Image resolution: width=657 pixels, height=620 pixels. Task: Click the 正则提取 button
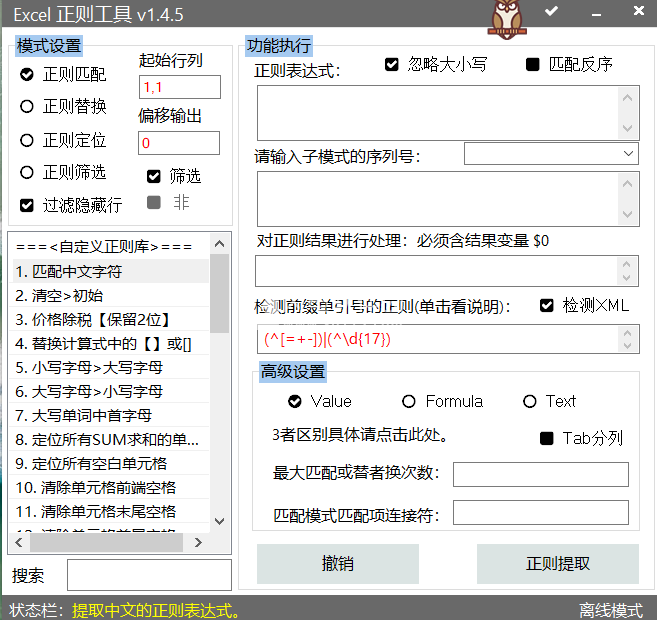(x=558, y=564)
